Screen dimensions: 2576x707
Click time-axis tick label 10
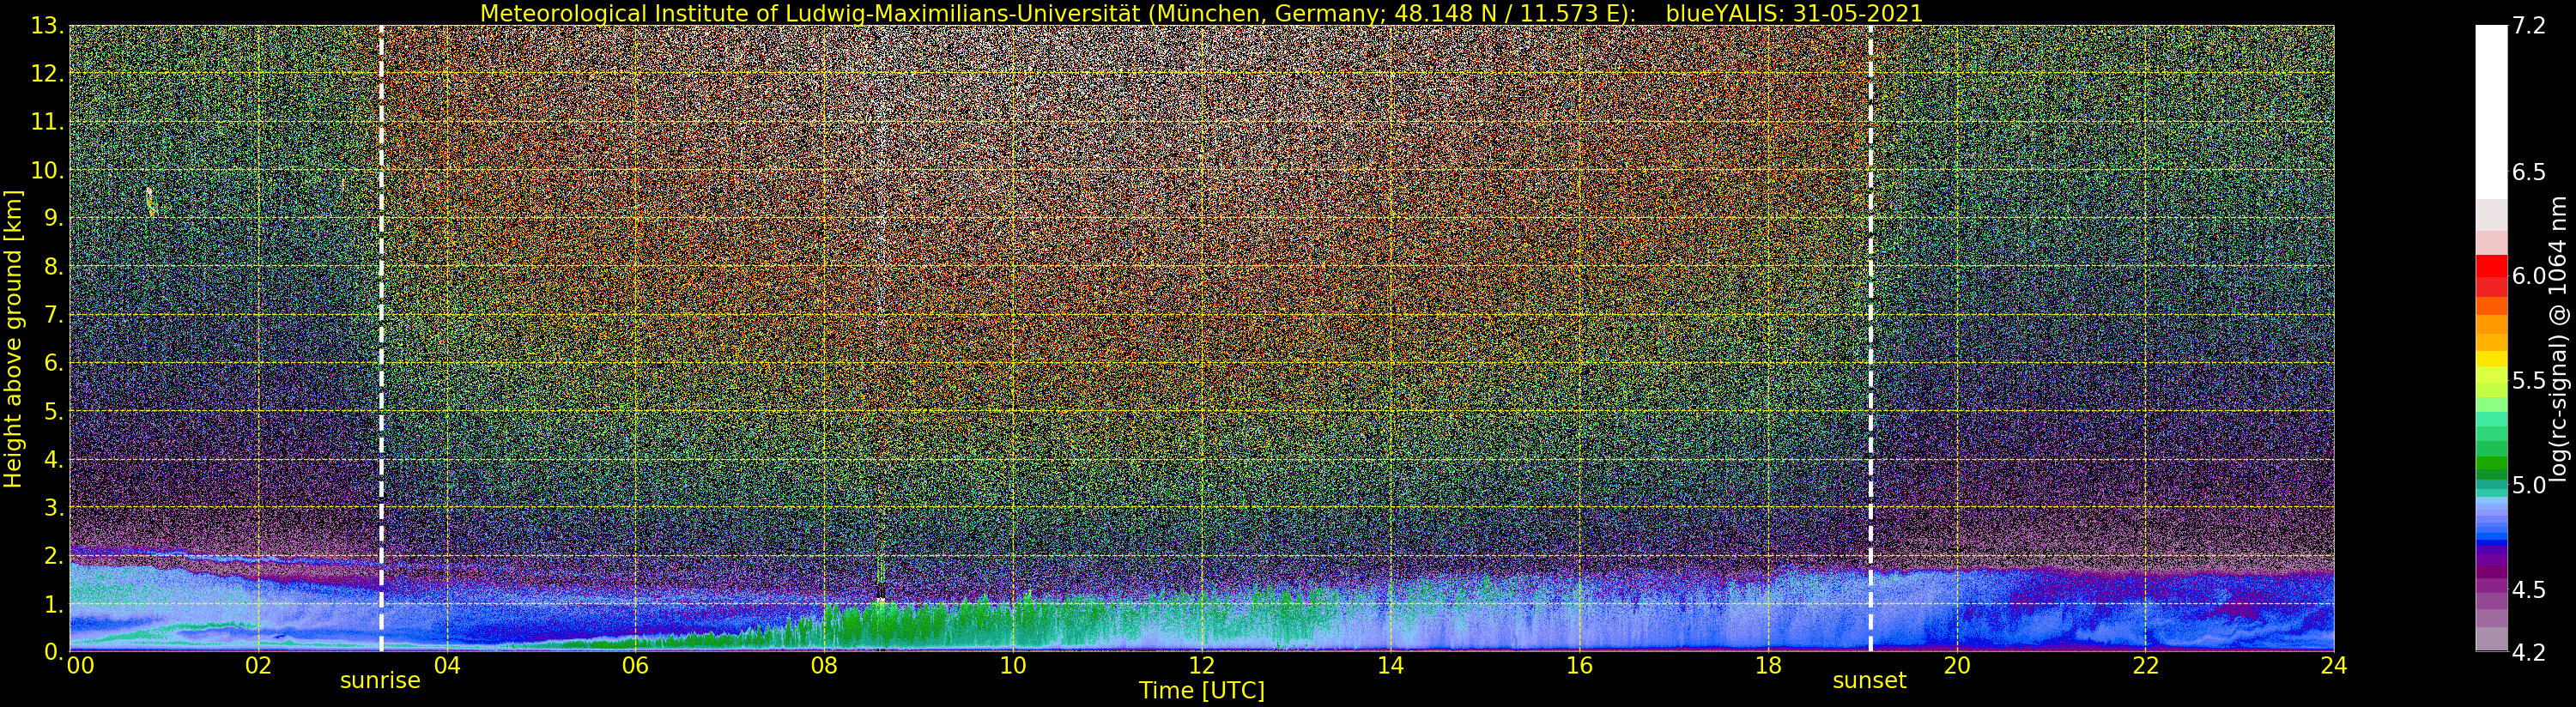point(1012,665)
